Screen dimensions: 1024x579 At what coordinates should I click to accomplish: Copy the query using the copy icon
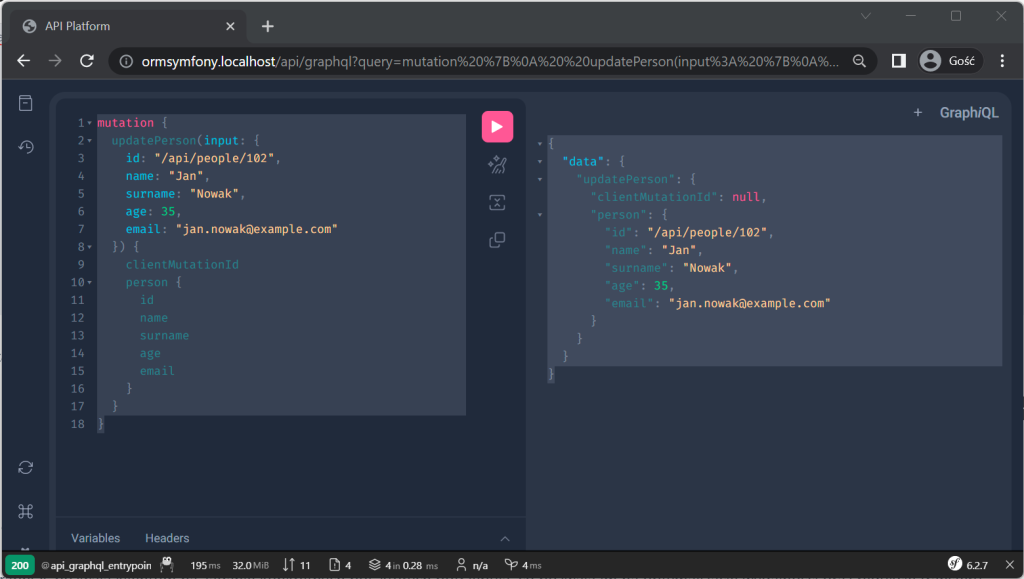point(497,240)
